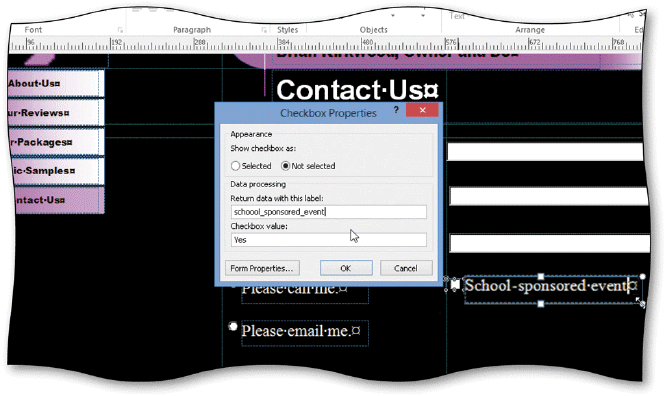Screen dimensions: 665x396
Task: Click the help question mark in dialog
Action: (x=396, y=110)
